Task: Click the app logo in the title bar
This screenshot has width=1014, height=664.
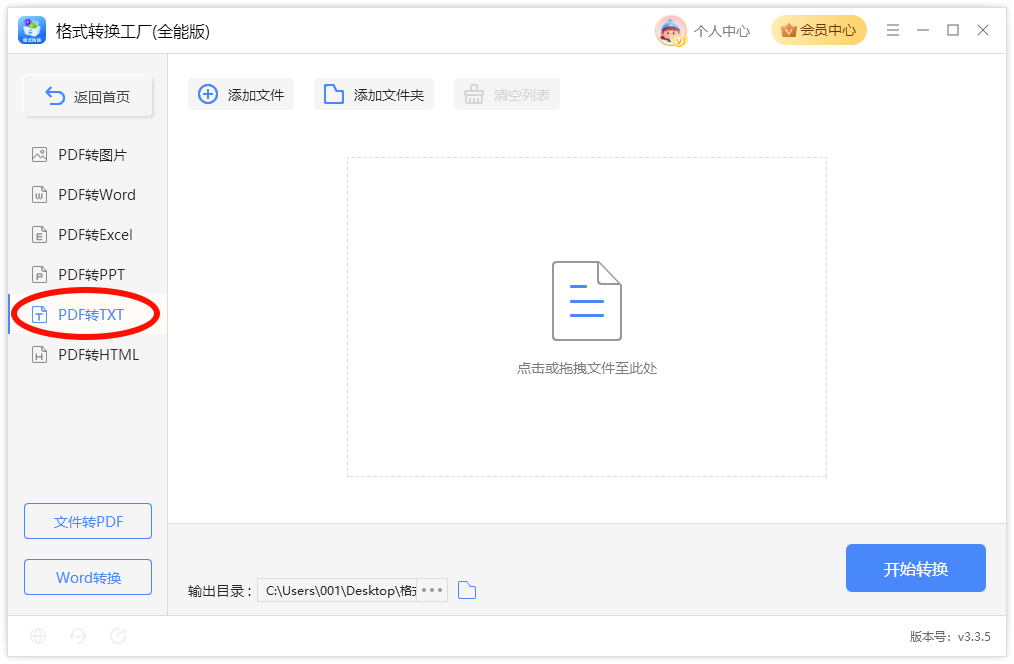Action: [x=32, y=30]
